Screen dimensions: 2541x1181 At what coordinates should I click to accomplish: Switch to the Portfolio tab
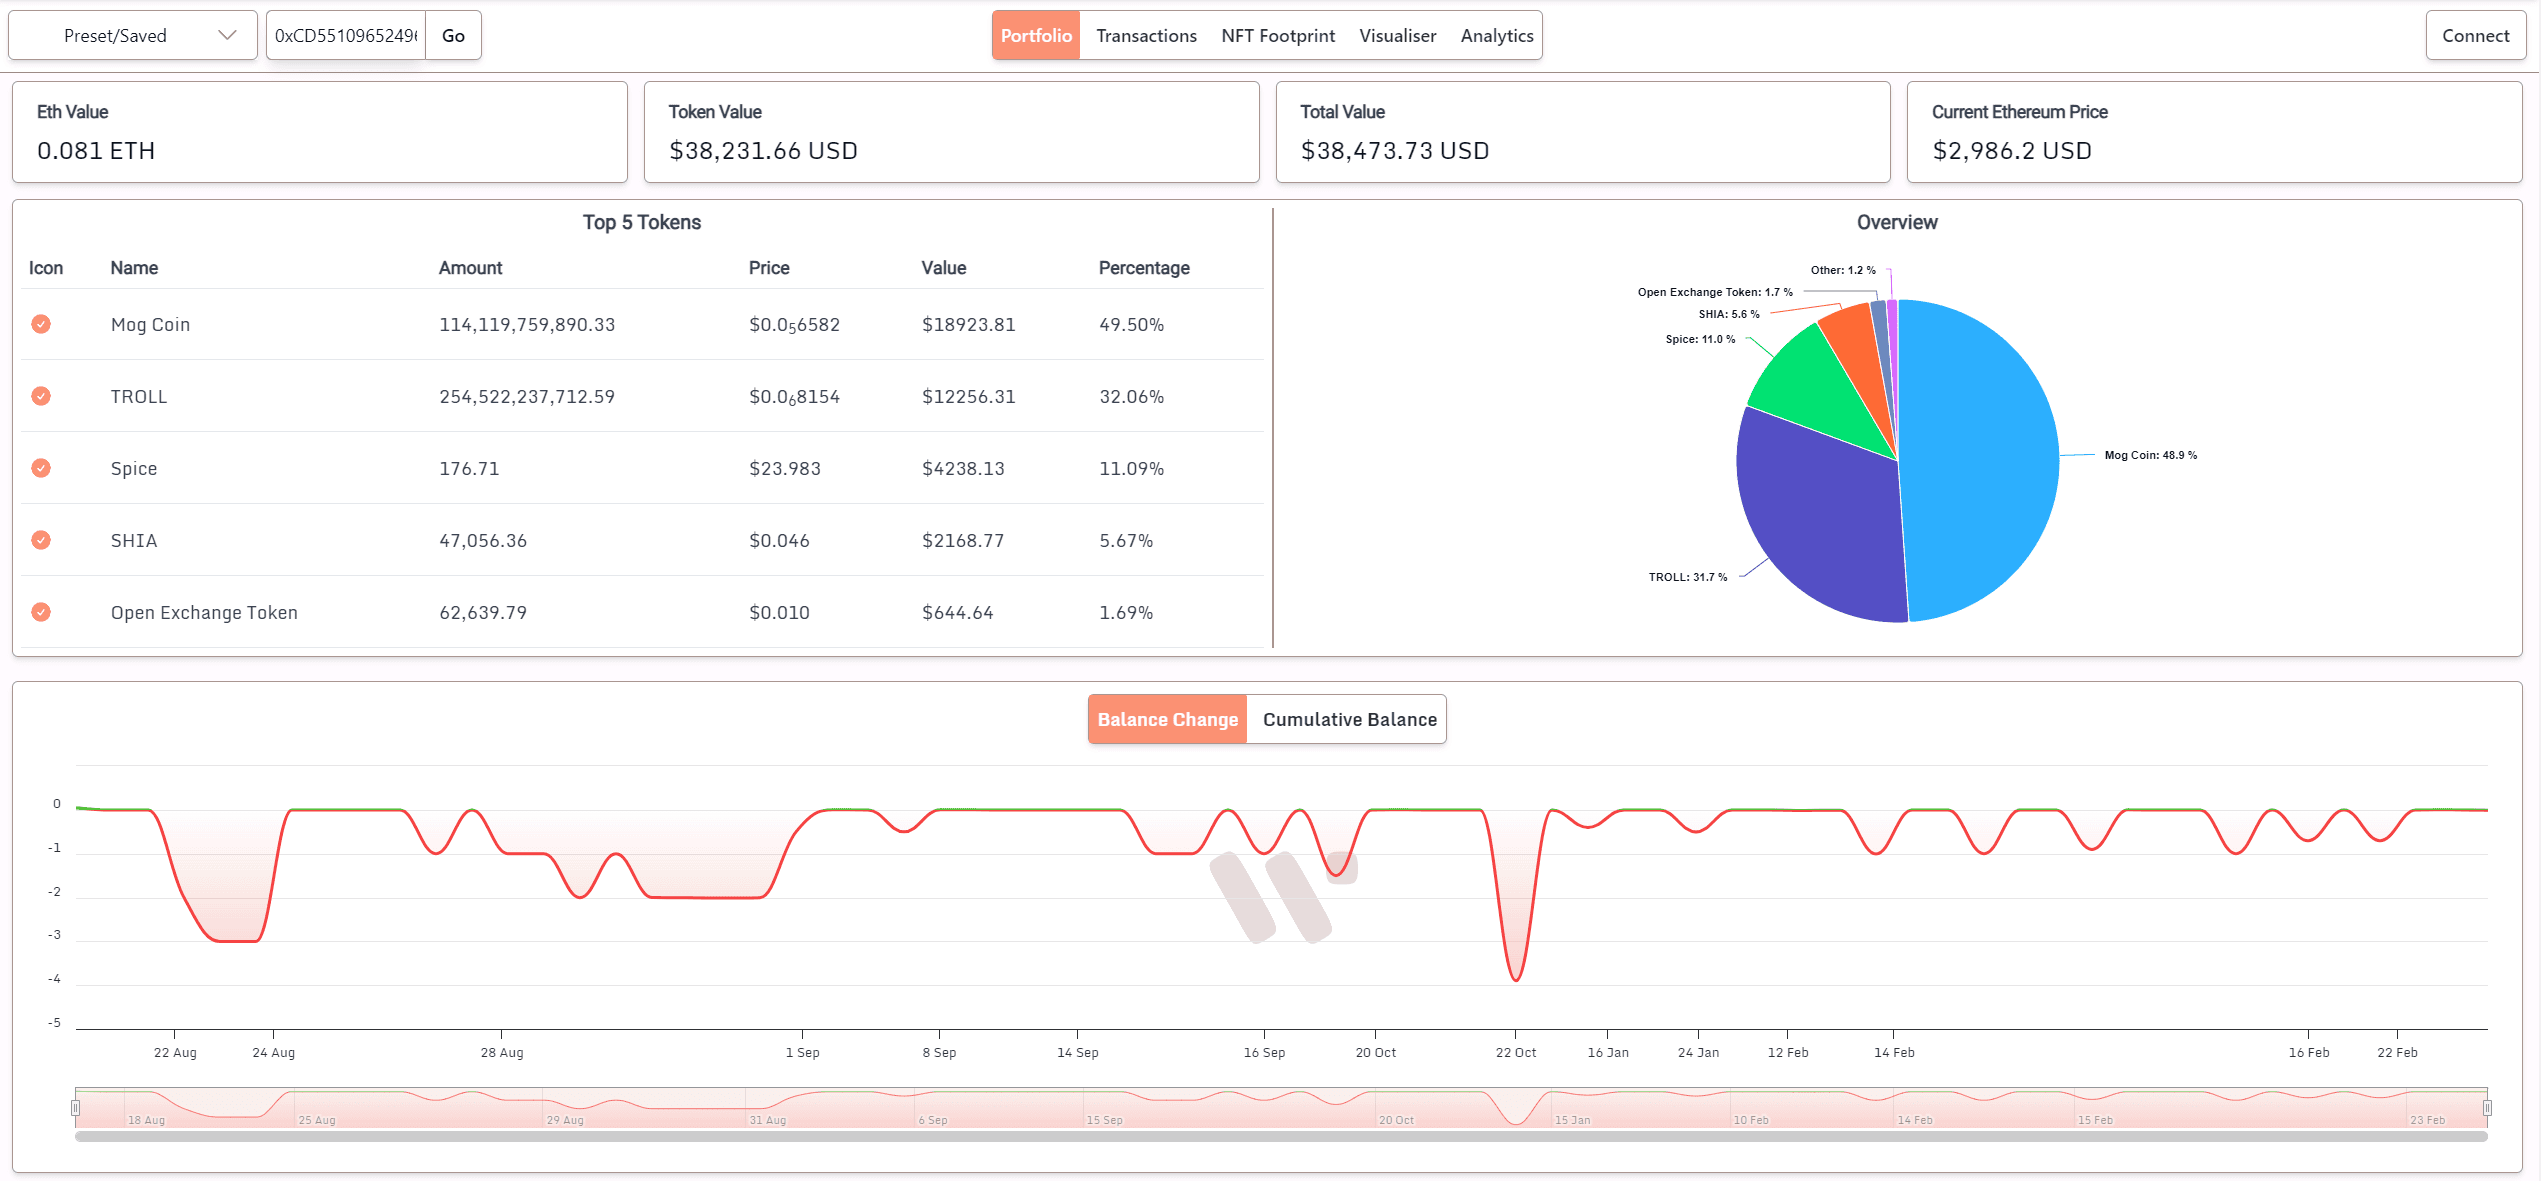coord(1036,36)
